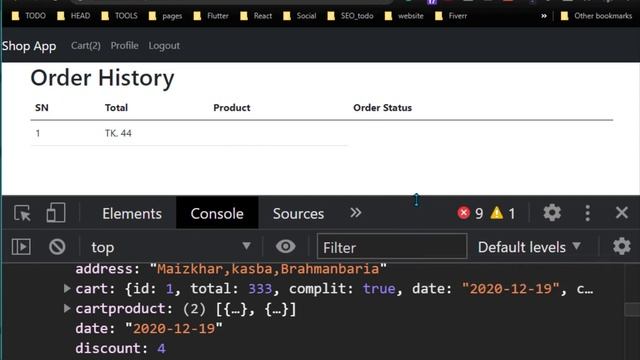The height and width of the screenshot is (360, 640).
Task: Switch to the Console tab
Action: (x=217, y=213)
